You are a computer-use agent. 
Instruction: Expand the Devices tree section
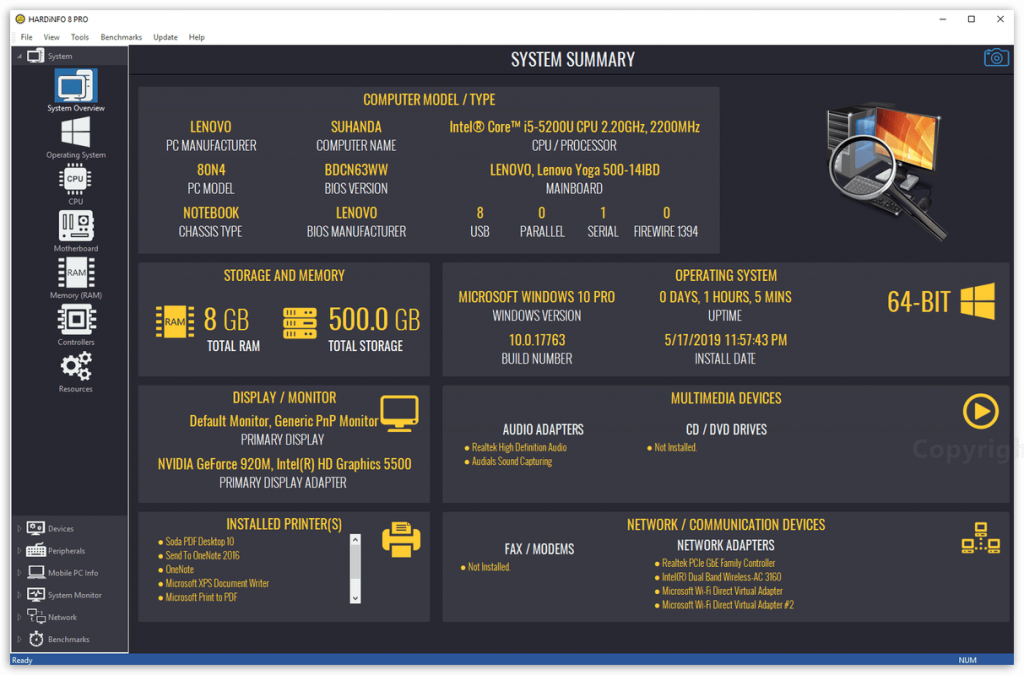click(19, 529)
